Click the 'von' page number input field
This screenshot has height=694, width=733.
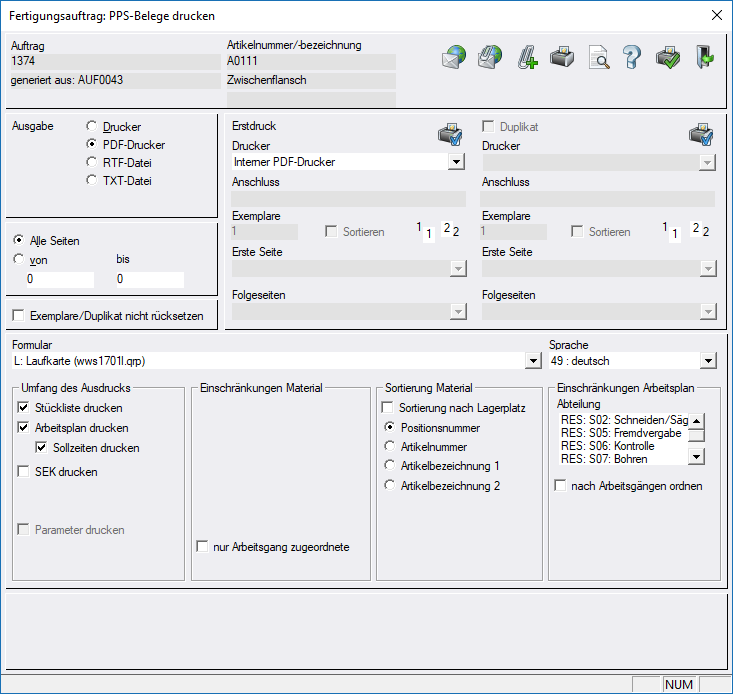pos(59,279)
